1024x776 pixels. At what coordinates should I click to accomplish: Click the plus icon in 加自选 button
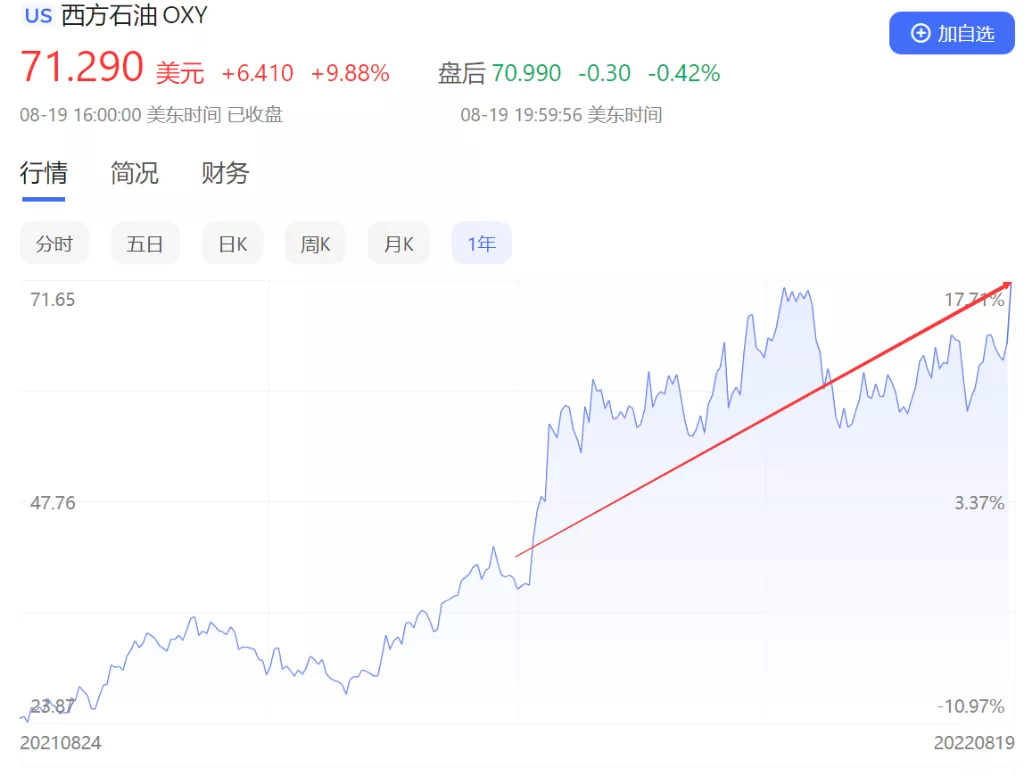(921, 34)
